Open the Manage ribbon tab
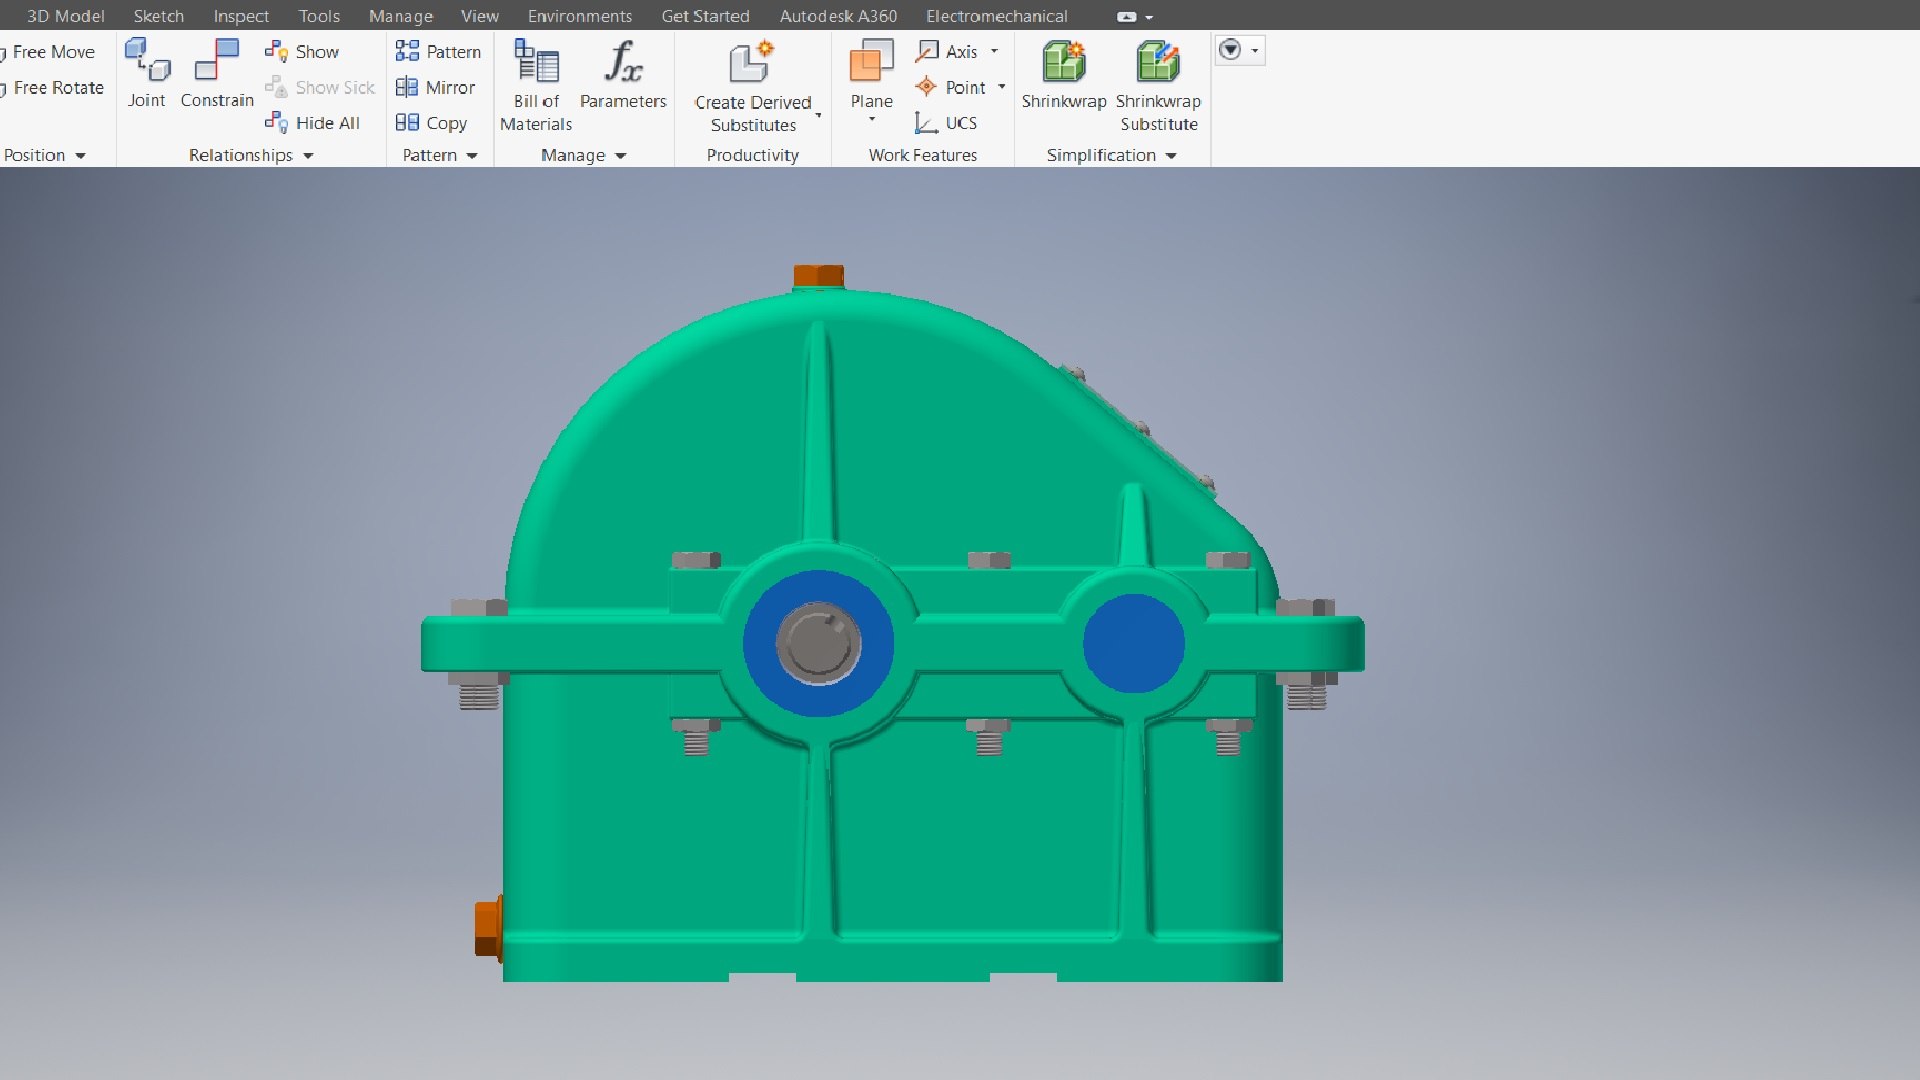The image size is (1920, 1080). (400, 16)
